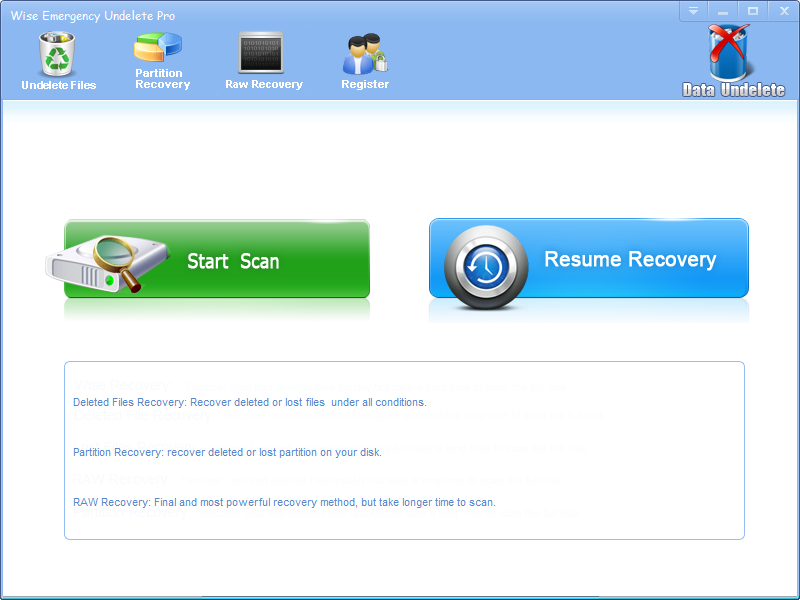Open the Undelete Files recycle bin icon
Viewport: 800px width, 600px height.
[x=58, y=53]
